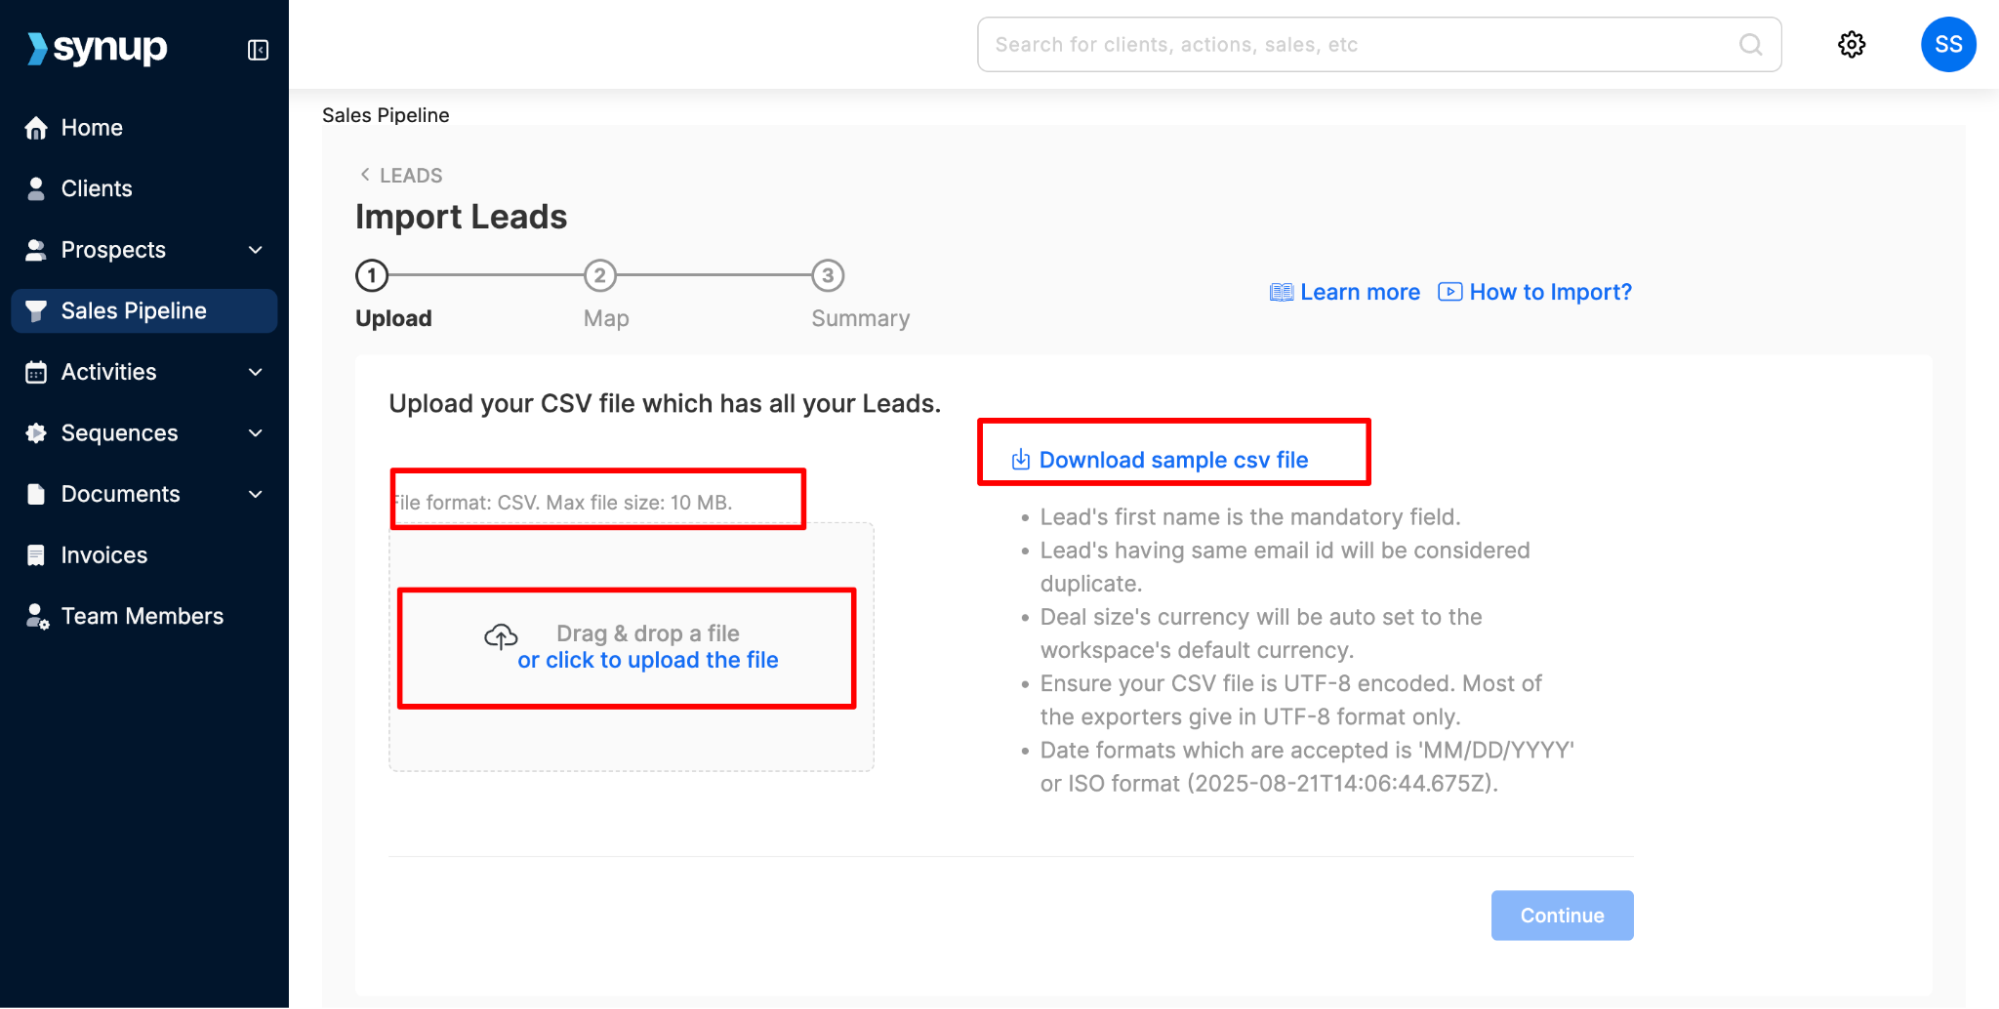Click the search magnifier icon
Viewport: 1999px width, 1009px height.
[1750, 45]
